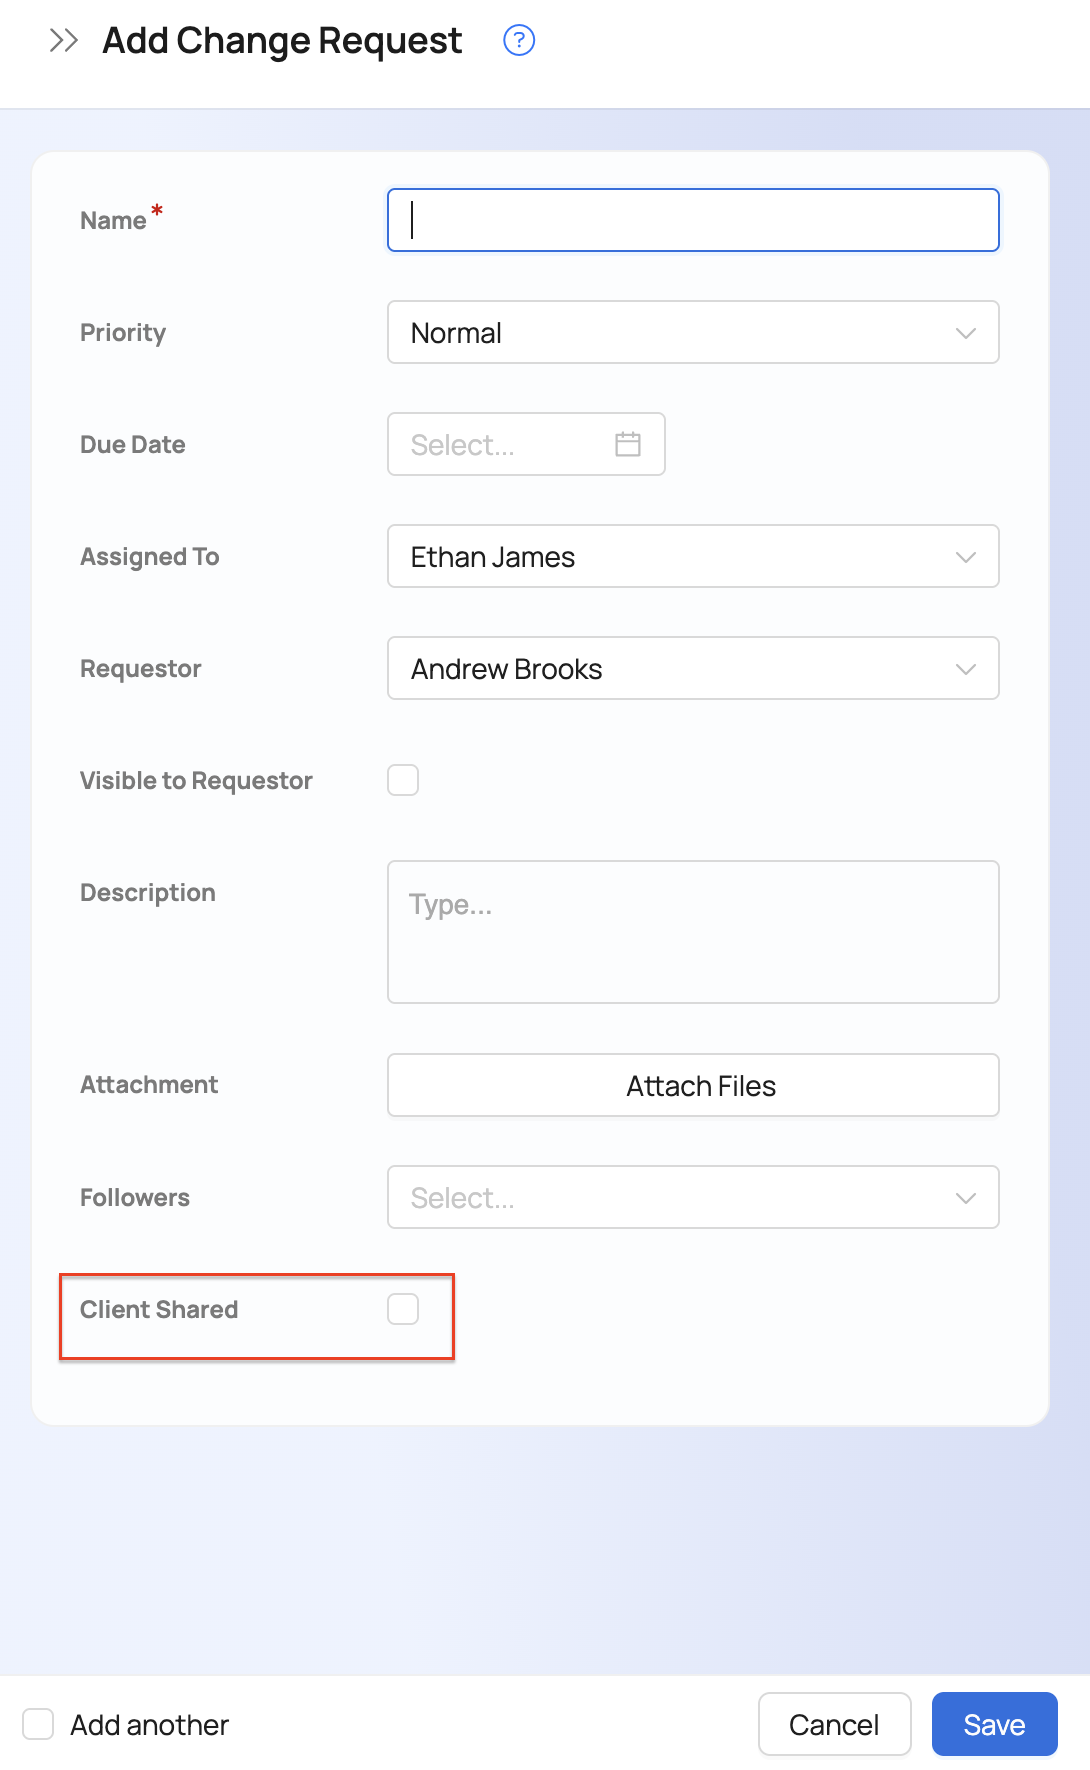Click the Followers chevron arrow

click(965, 1198)
